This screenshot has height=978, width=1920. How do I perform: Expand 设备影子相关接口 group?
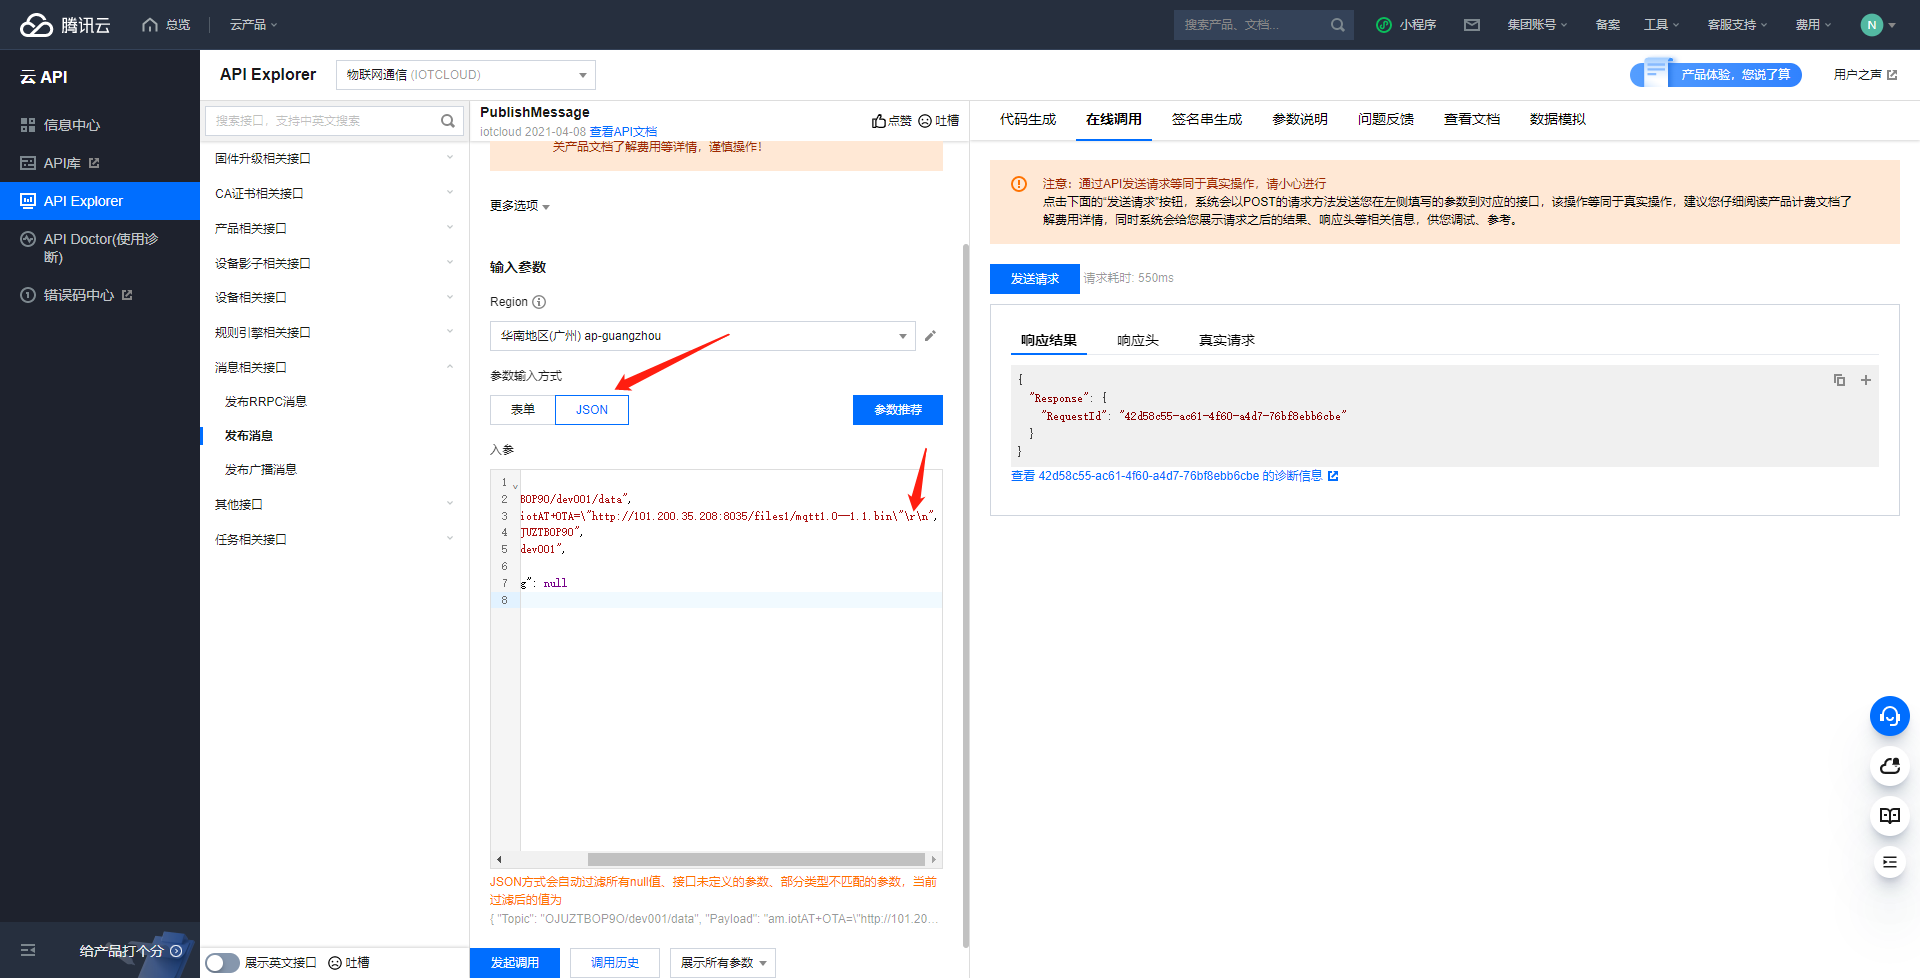(x=335, y=264)
